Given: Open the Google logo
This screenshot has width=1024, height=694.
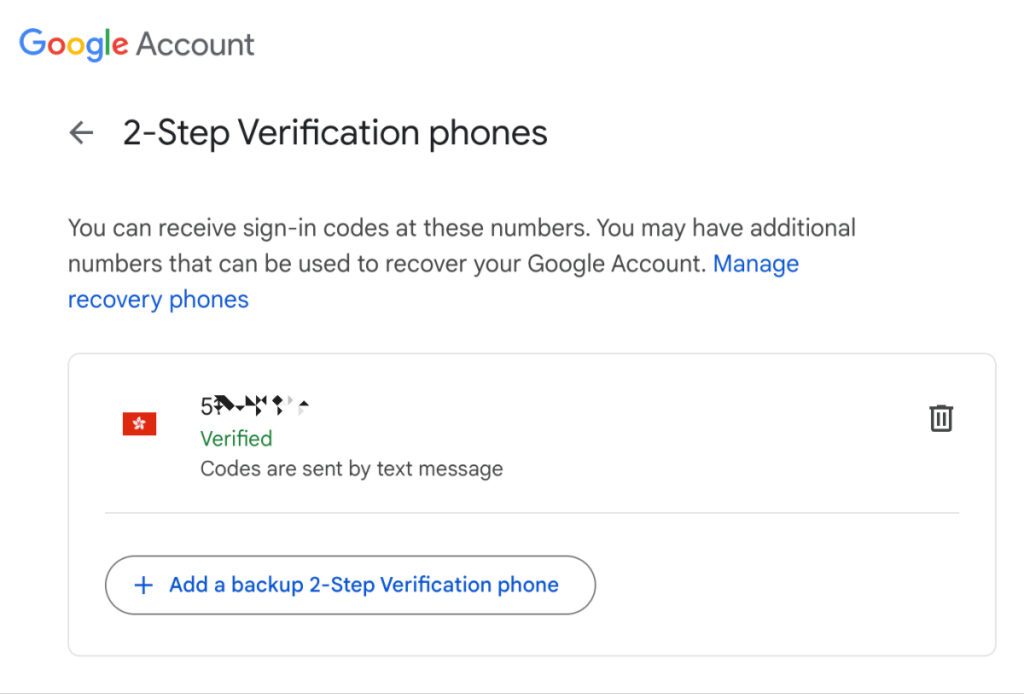Looking at the screenshot, I should pyautogui.click(x=73, y=44).
